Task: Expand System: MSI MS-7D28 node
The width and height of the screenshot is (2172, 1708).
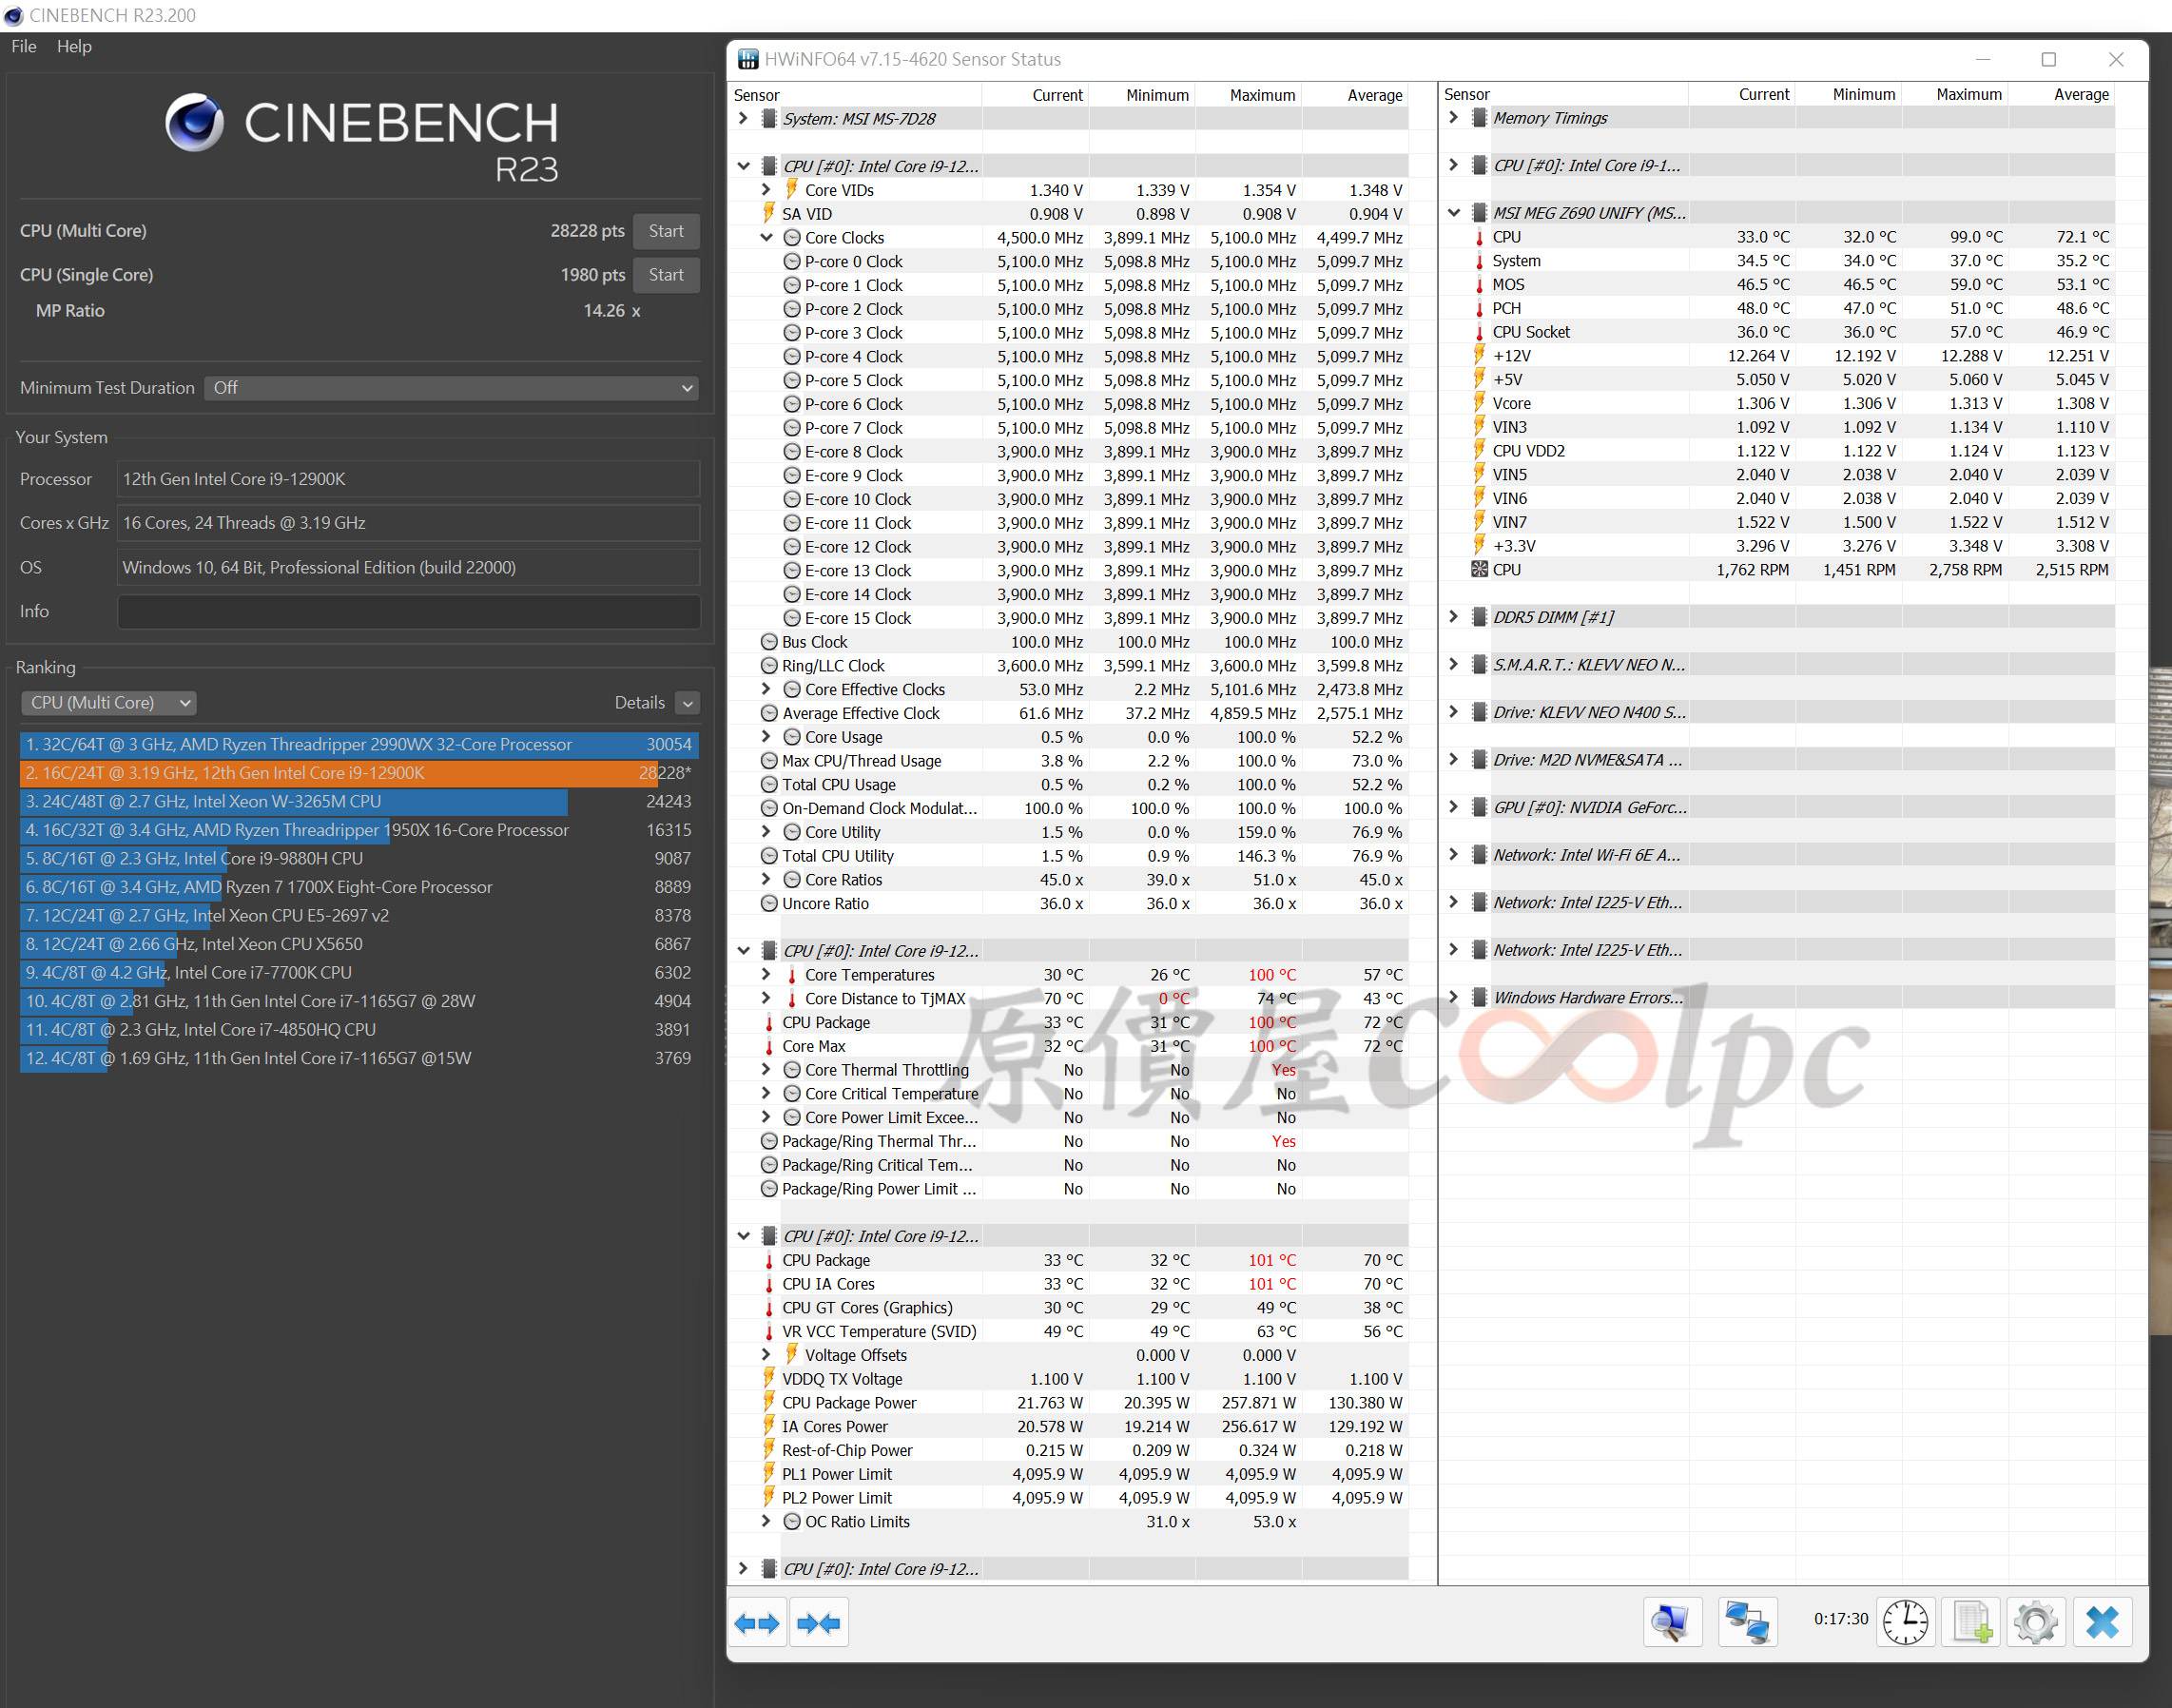Action: click(743, 118)
